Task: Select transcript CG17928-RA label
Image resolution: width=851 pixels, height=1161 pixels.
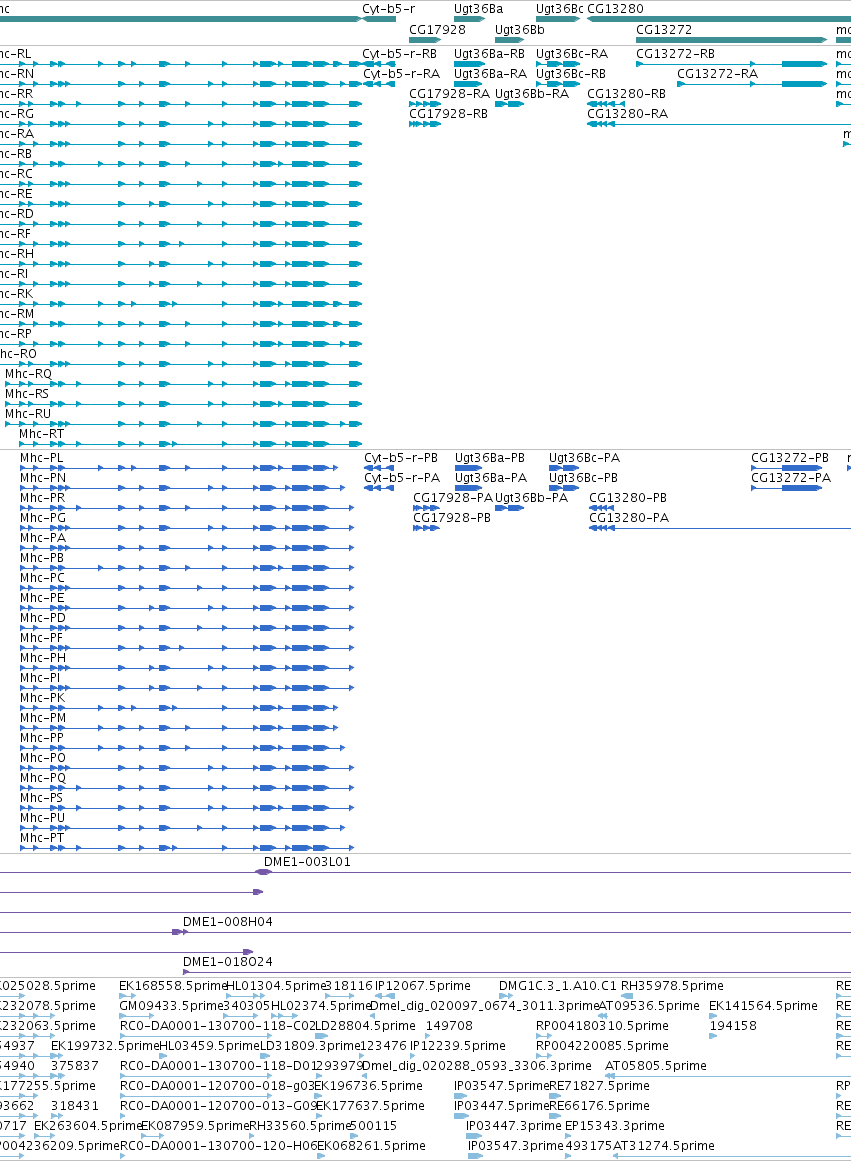Action: 449,94
